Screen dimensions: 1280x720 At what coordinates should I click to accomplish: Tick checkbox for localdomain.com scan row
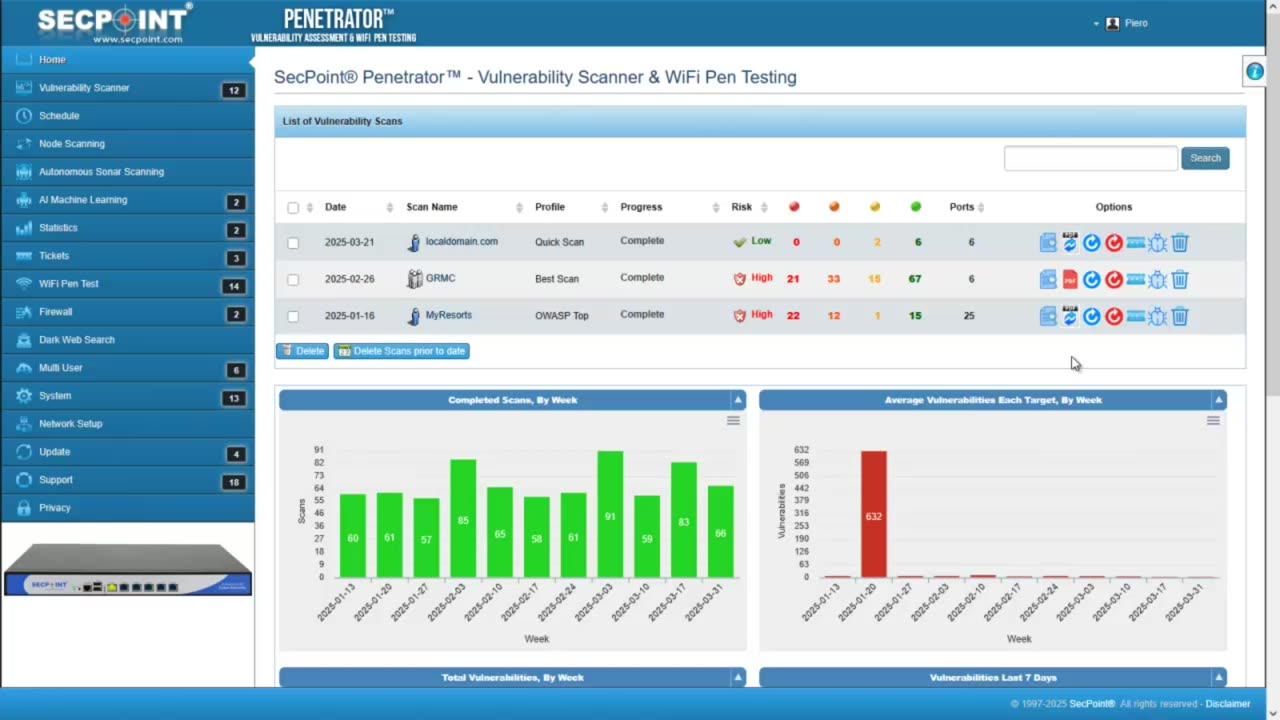point(293,243)
